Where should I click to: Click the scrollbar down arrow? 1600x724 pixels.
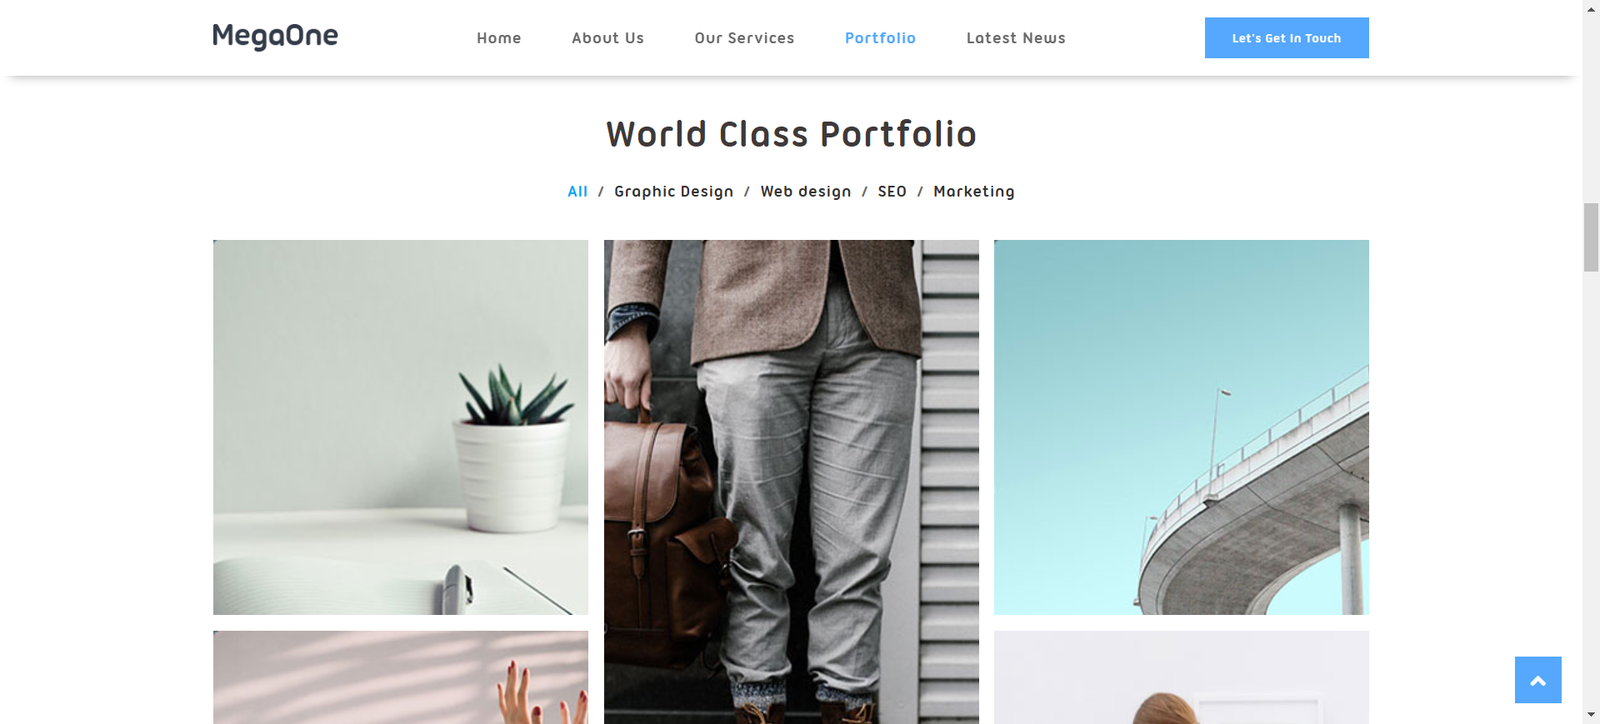tap(1591, 715)
